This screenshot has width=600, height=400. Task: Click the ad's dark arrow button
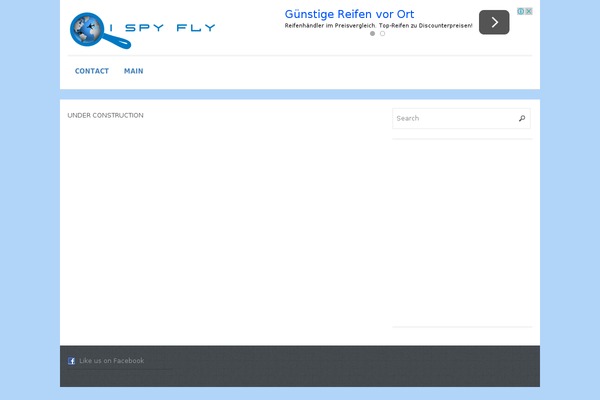494,22
